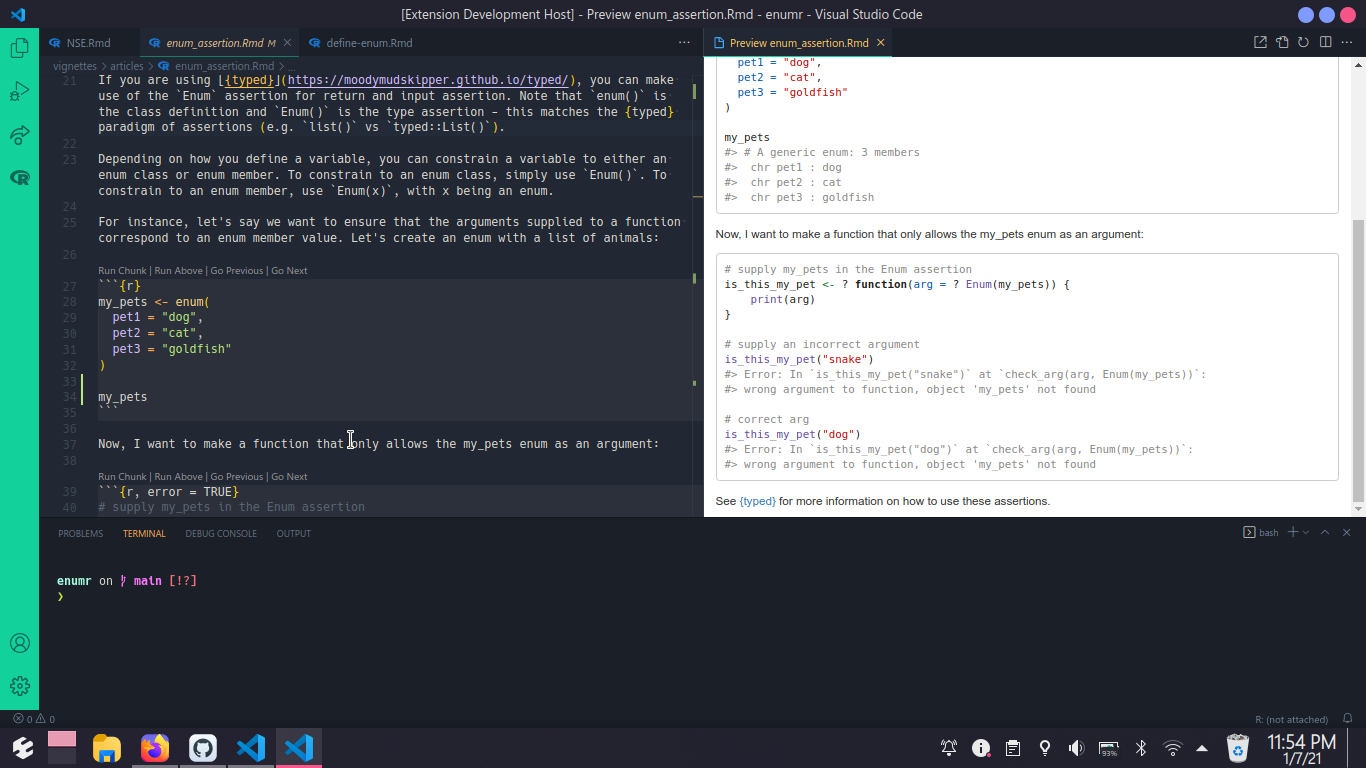Open Bluetooth settings in the system tray
The height and width of the screenshot is (768, 1366).
(x=1140, y=747)
